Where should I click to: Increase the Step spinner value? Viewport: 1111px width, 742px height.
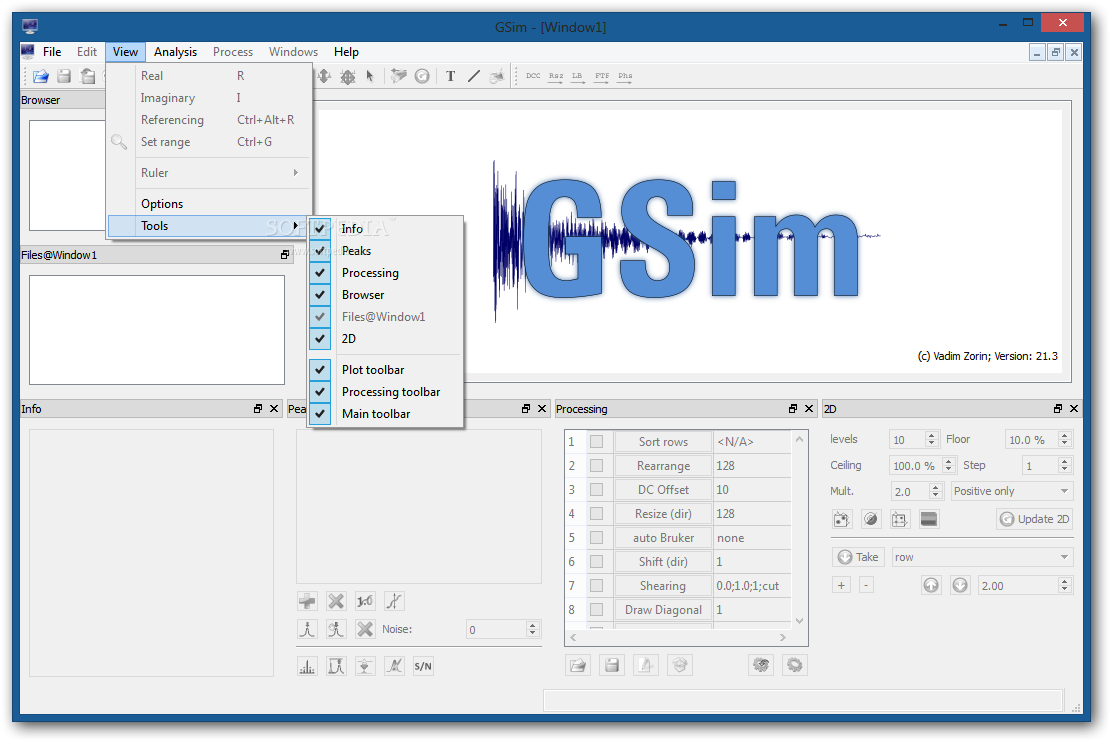click(1064, 461)
